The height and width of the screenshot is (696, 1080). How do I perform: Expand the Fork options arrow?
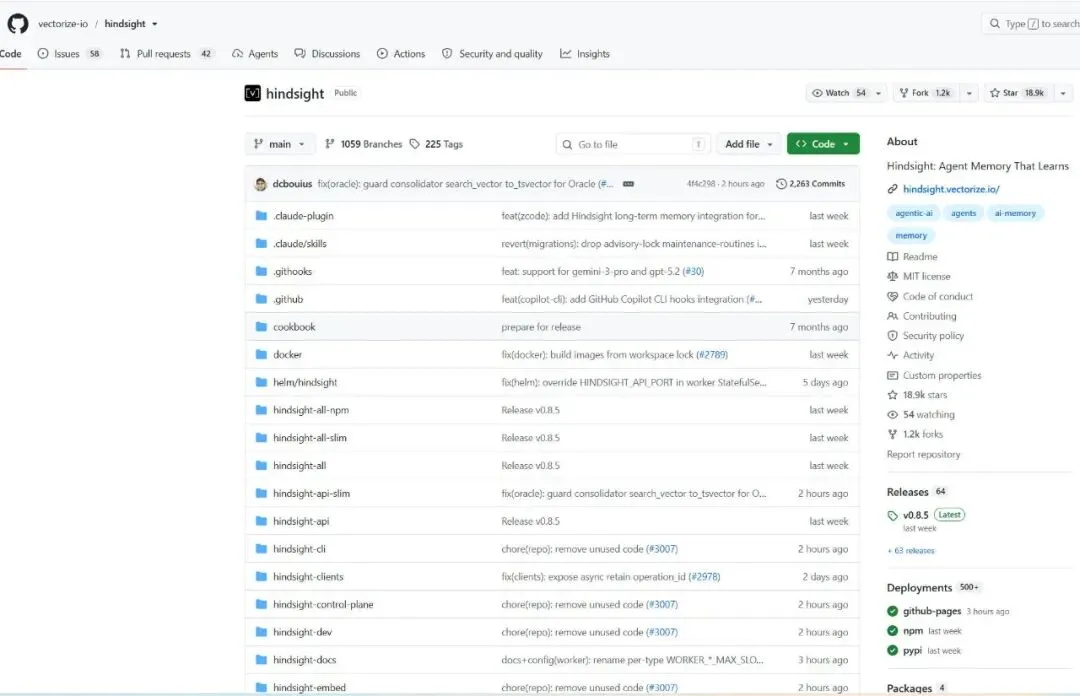[969, 93]
